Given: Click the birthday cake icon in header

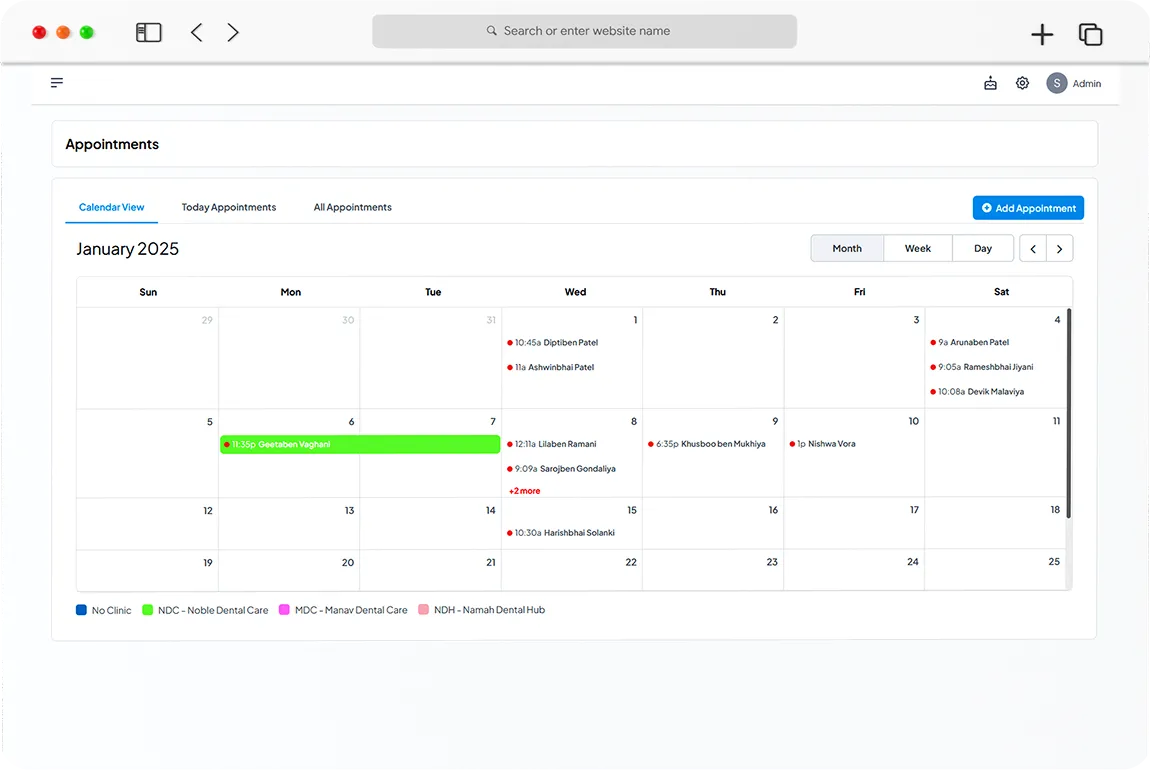Looking at the screenshot, I should coord(990,83).
